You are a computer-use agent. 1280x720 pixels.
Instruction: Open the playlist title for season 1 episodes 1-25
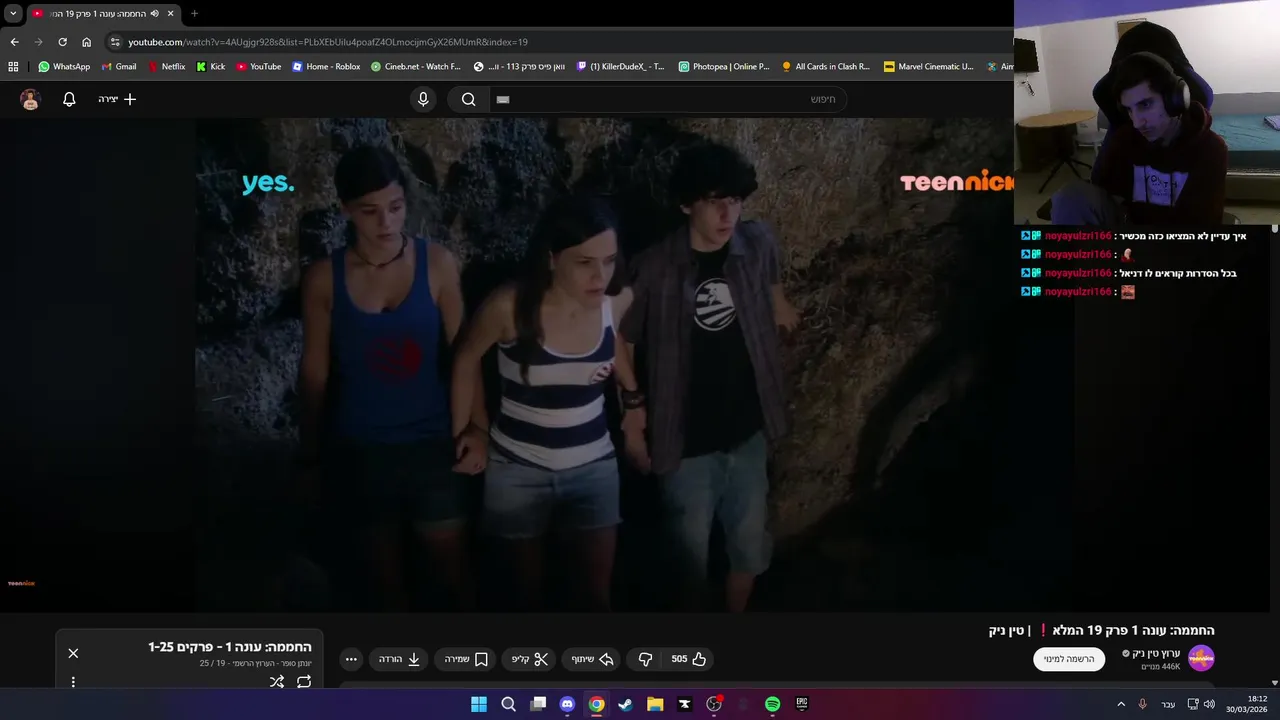pos(230,647)
